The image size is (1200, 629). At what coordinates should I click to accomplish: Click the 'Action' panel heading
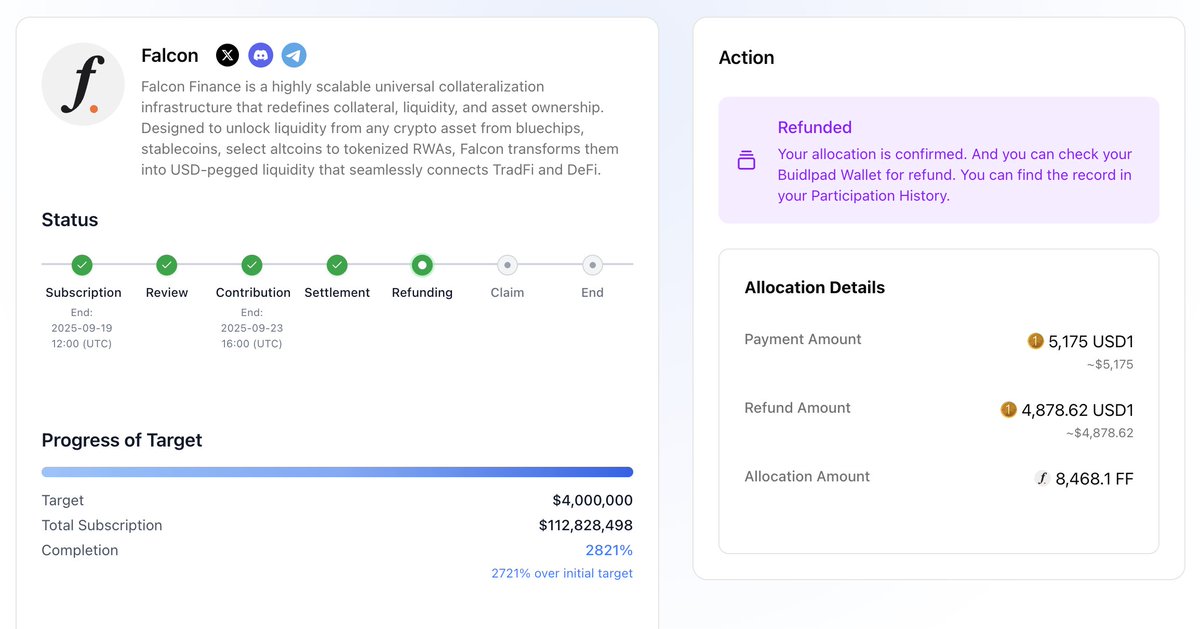pos(746,58)
